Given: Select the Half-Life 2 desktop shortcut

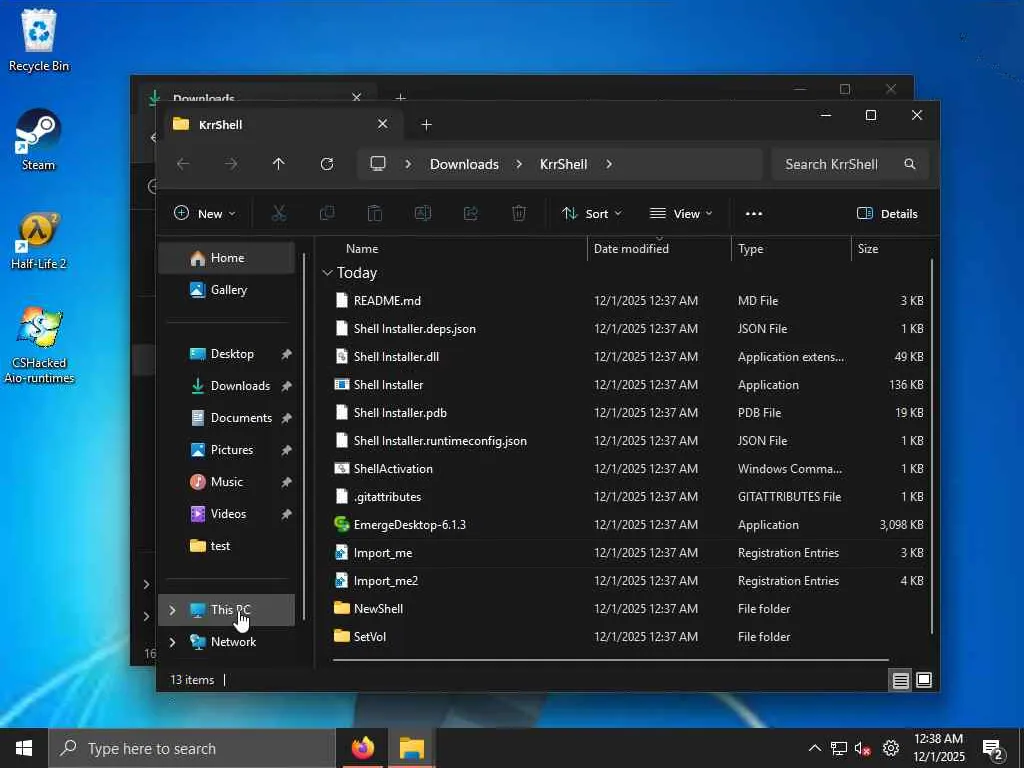Looking at the screenshot, I should [x=39, y=240].
